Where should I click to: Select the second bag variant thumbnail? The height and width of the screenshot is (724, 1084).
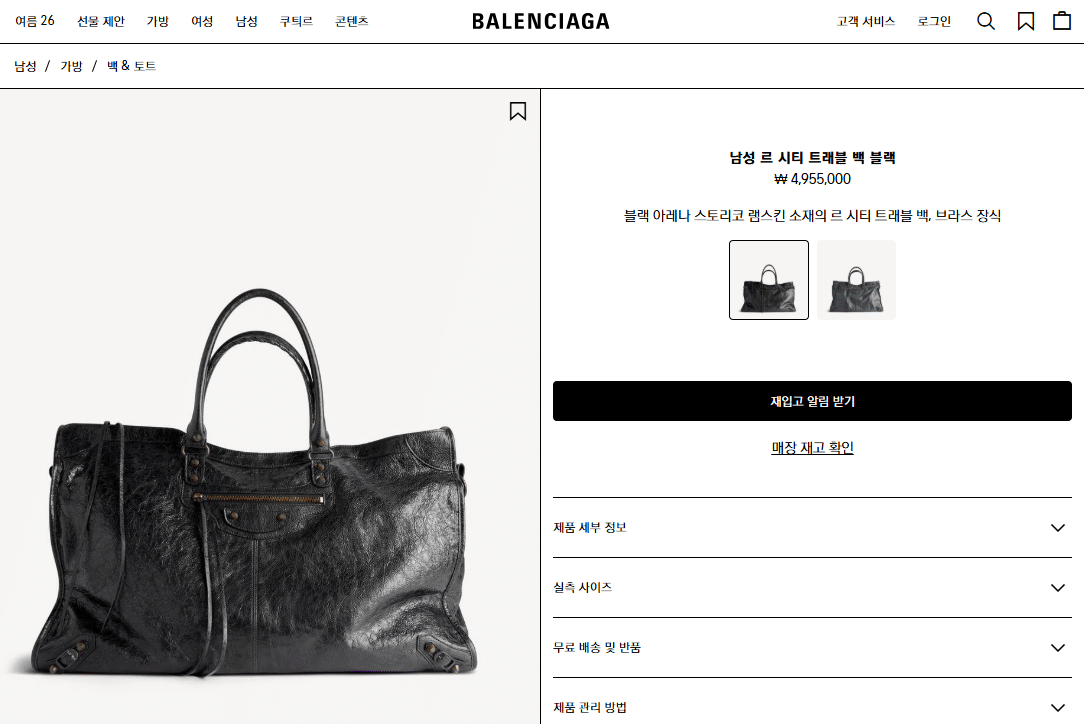[857, 280]
